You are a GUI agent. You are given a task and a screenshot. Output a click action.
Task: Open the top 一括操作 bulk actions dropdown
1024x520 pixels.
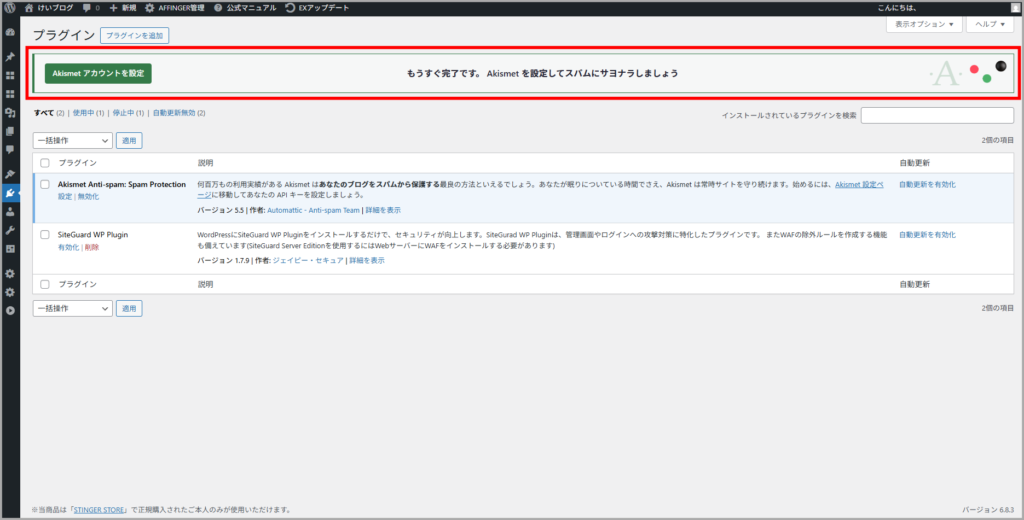[x=72, y=141]
